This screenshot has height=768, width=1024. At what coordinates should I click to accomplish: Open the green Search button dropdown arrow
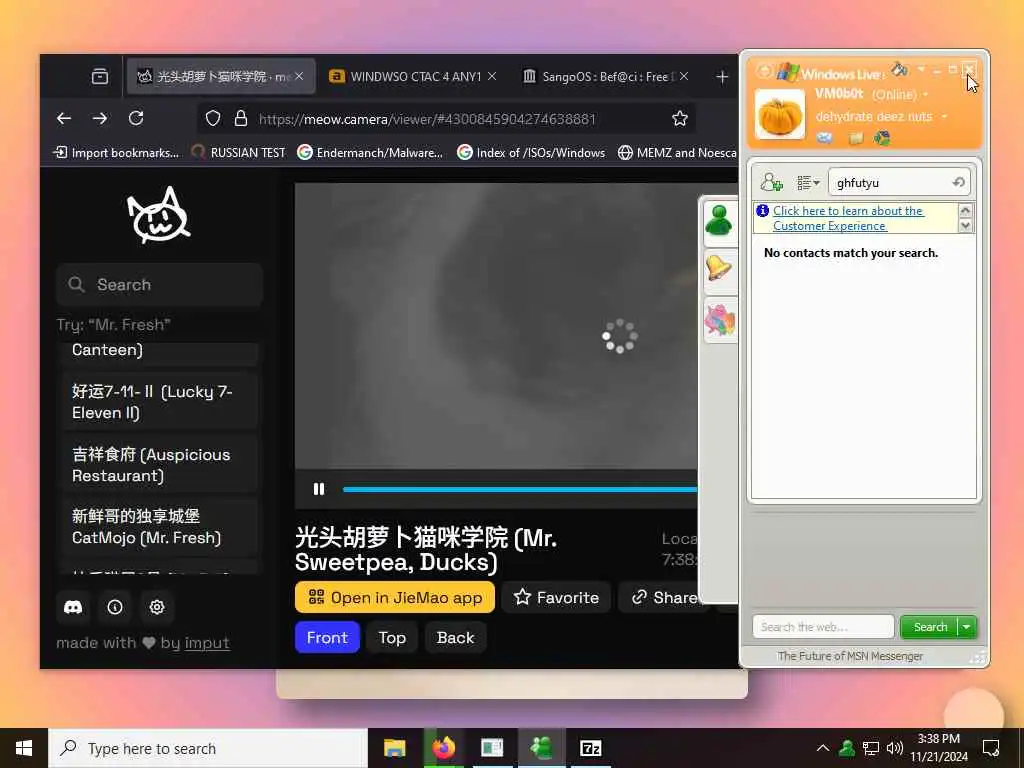[x=967, y=627]
